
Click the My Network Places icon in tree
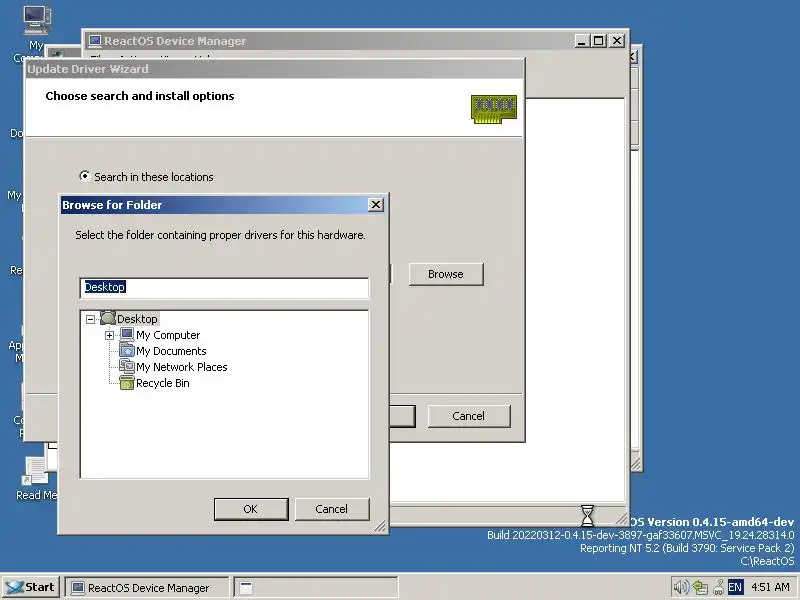click(127, 366)
